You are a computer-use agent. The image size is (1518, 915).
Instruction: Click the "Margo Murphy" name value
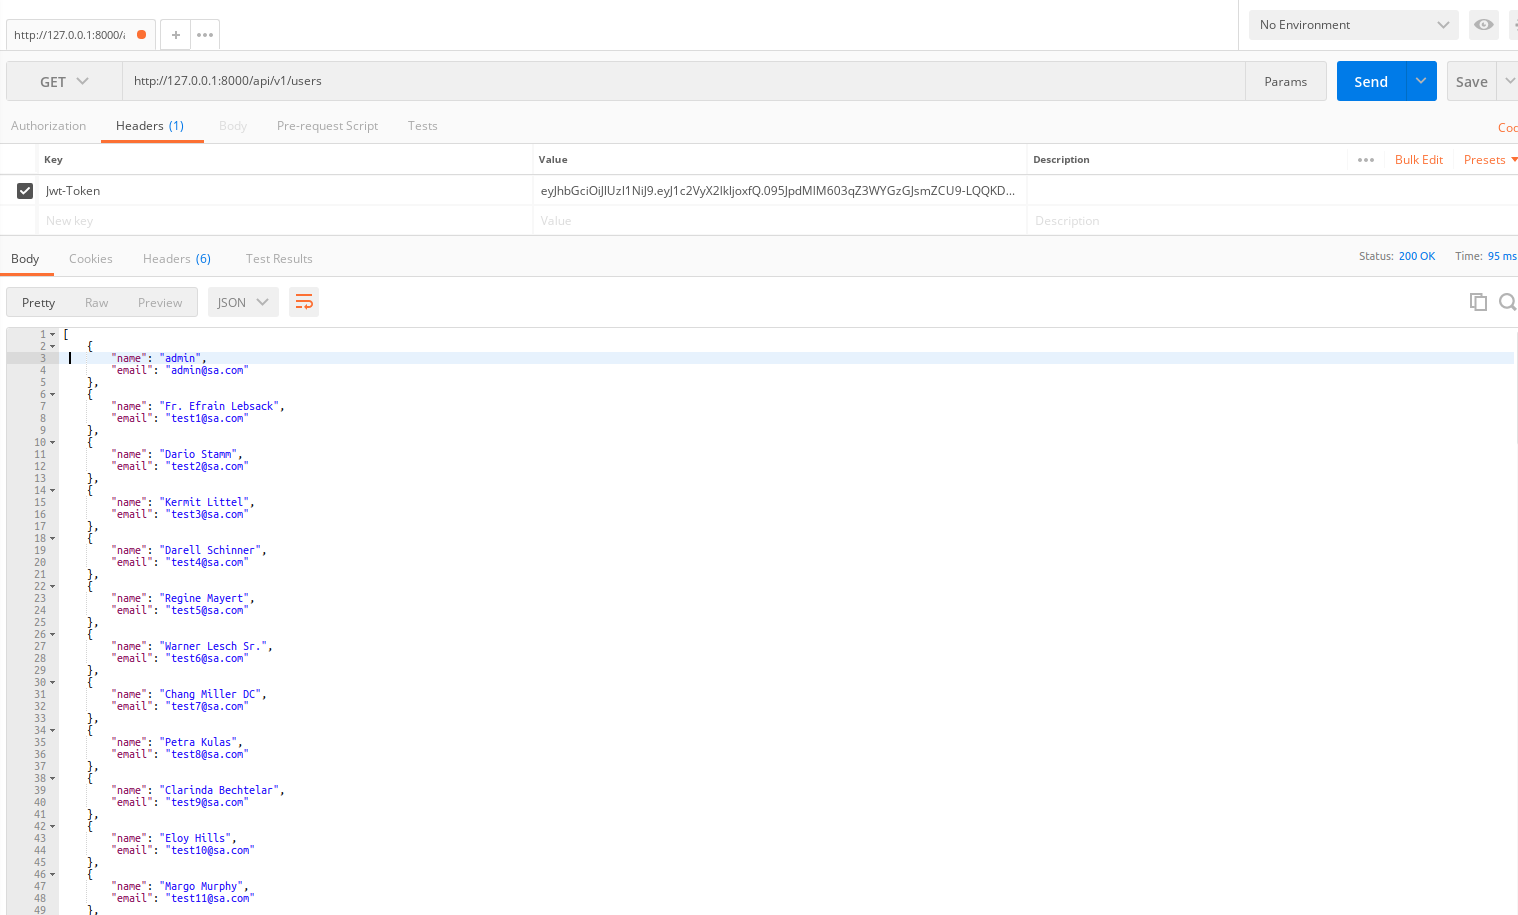(201, 886)
